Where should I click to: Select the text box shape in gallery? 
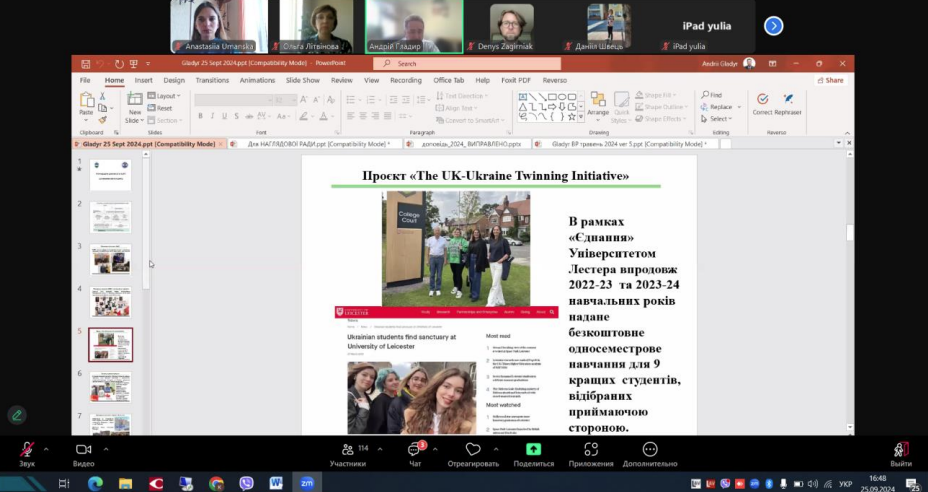523,97
